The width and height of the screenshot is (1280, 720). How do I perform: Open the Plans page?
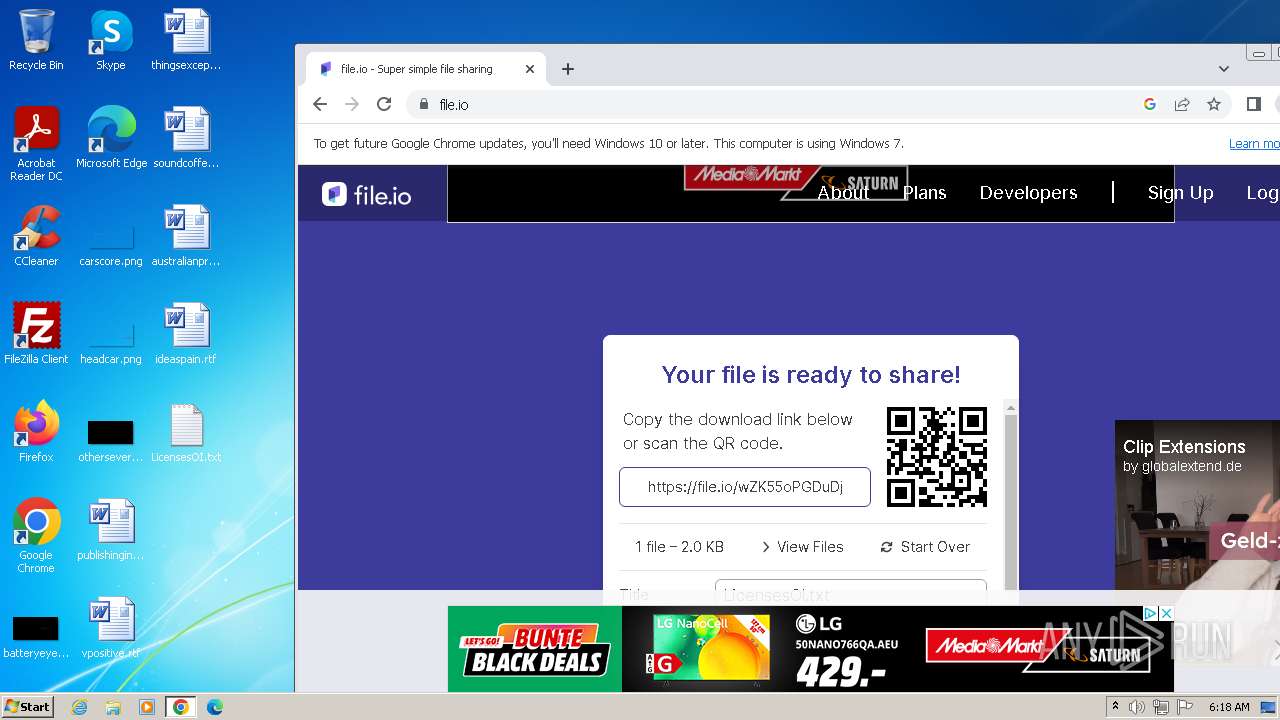tap(924, 193)
